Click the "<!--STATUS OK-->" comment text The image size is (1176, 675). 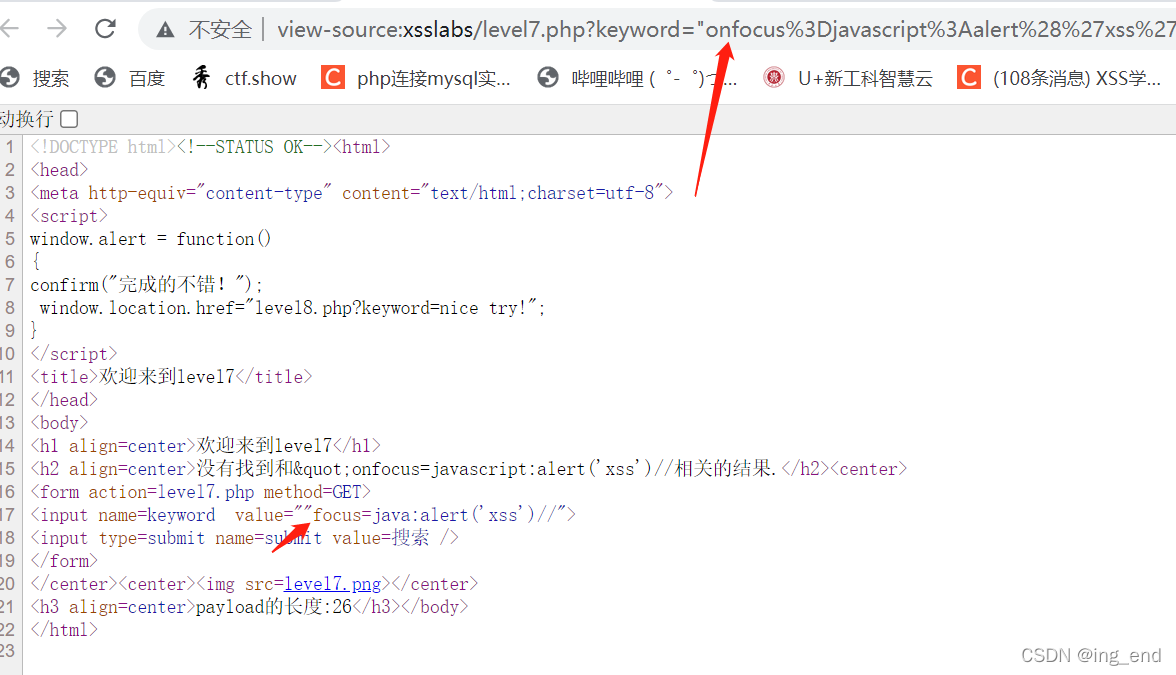(254, 147)
